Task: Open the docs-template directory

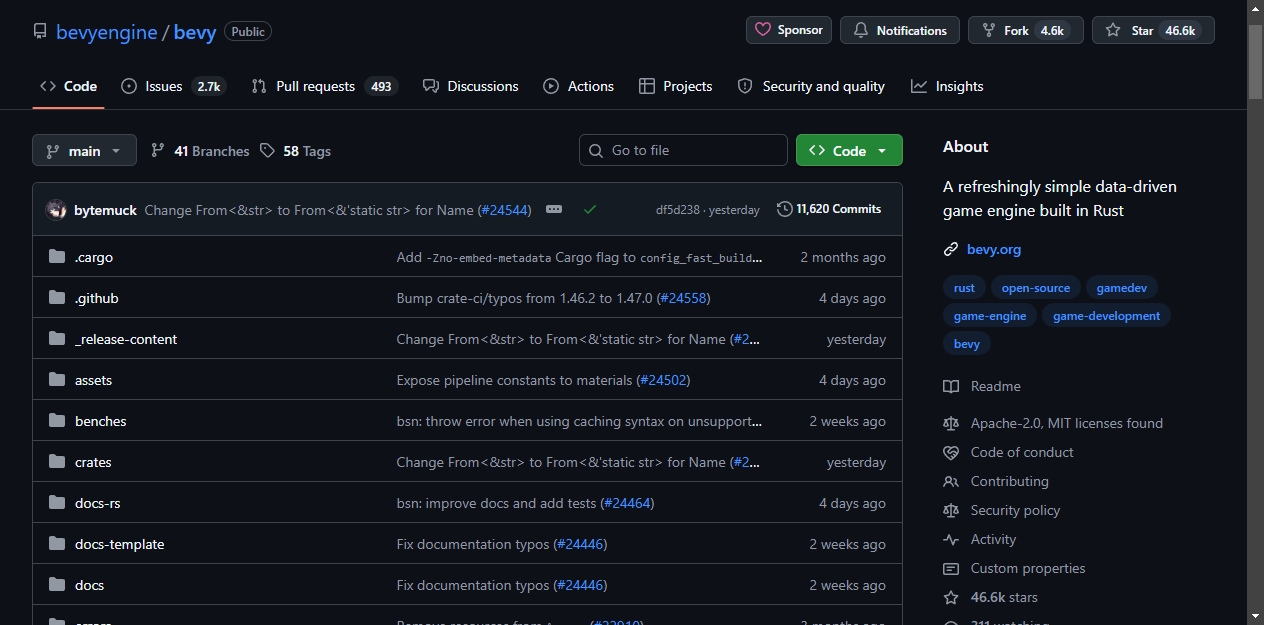Action: (120, 544)
